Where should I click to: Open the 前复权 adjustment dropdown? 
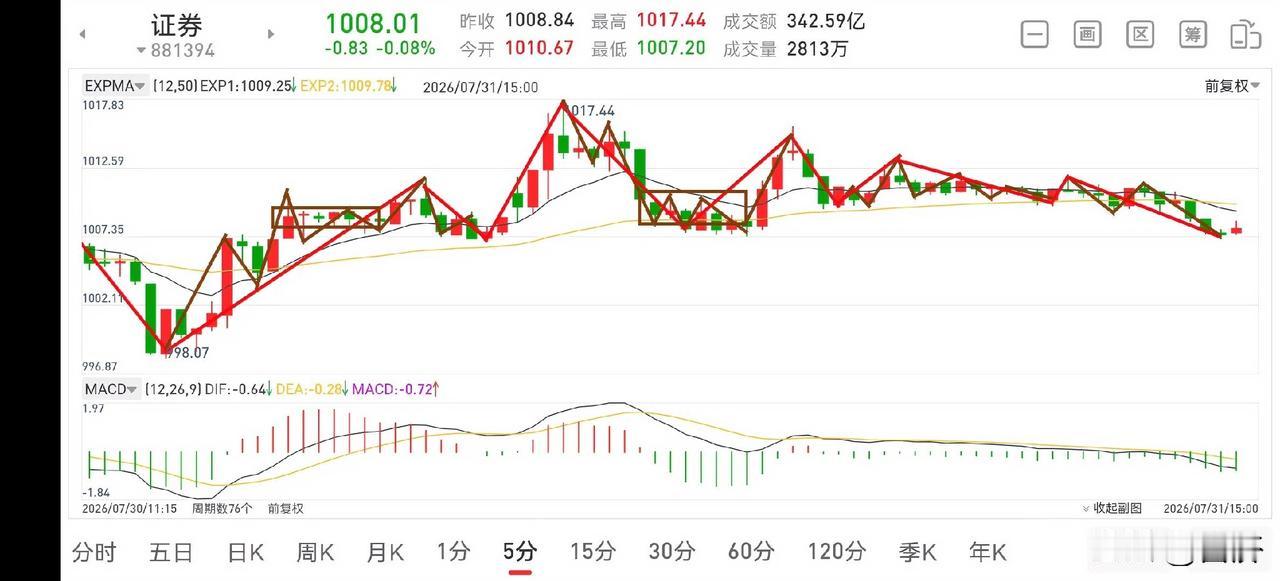point(1232,86)
